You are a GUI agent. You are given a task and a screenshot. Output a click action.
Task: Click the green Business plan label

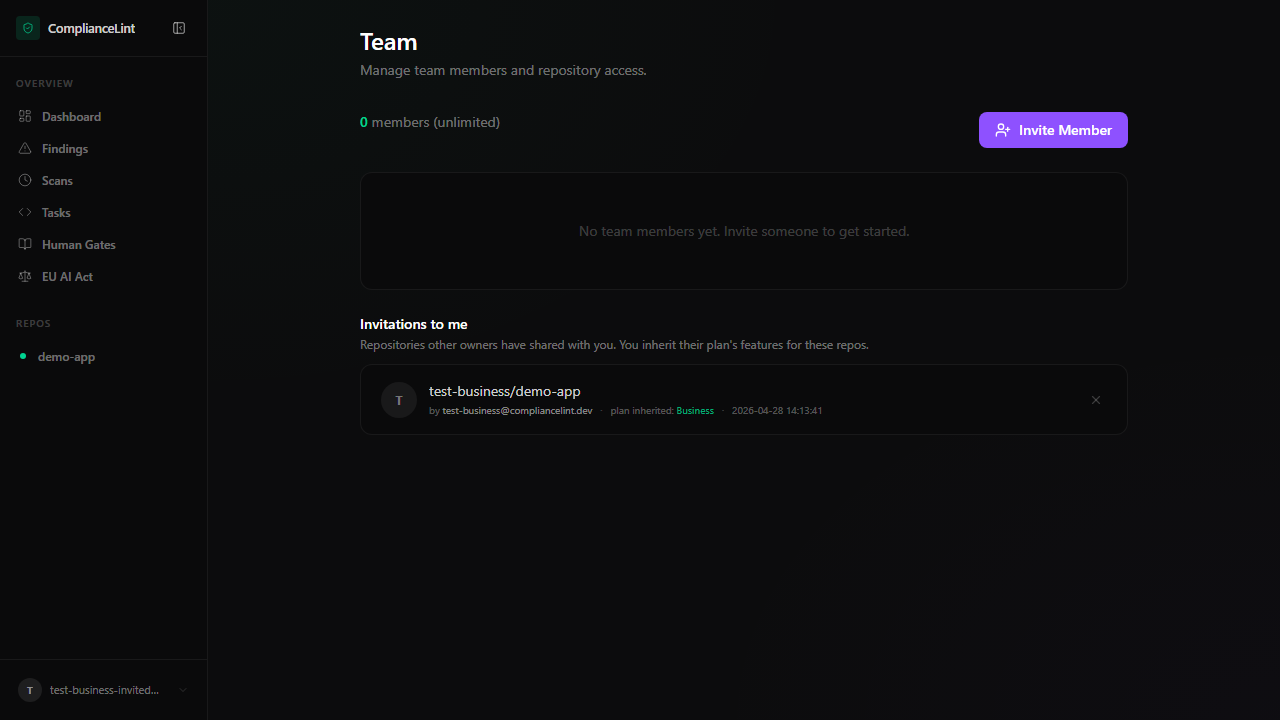point(695,411)
